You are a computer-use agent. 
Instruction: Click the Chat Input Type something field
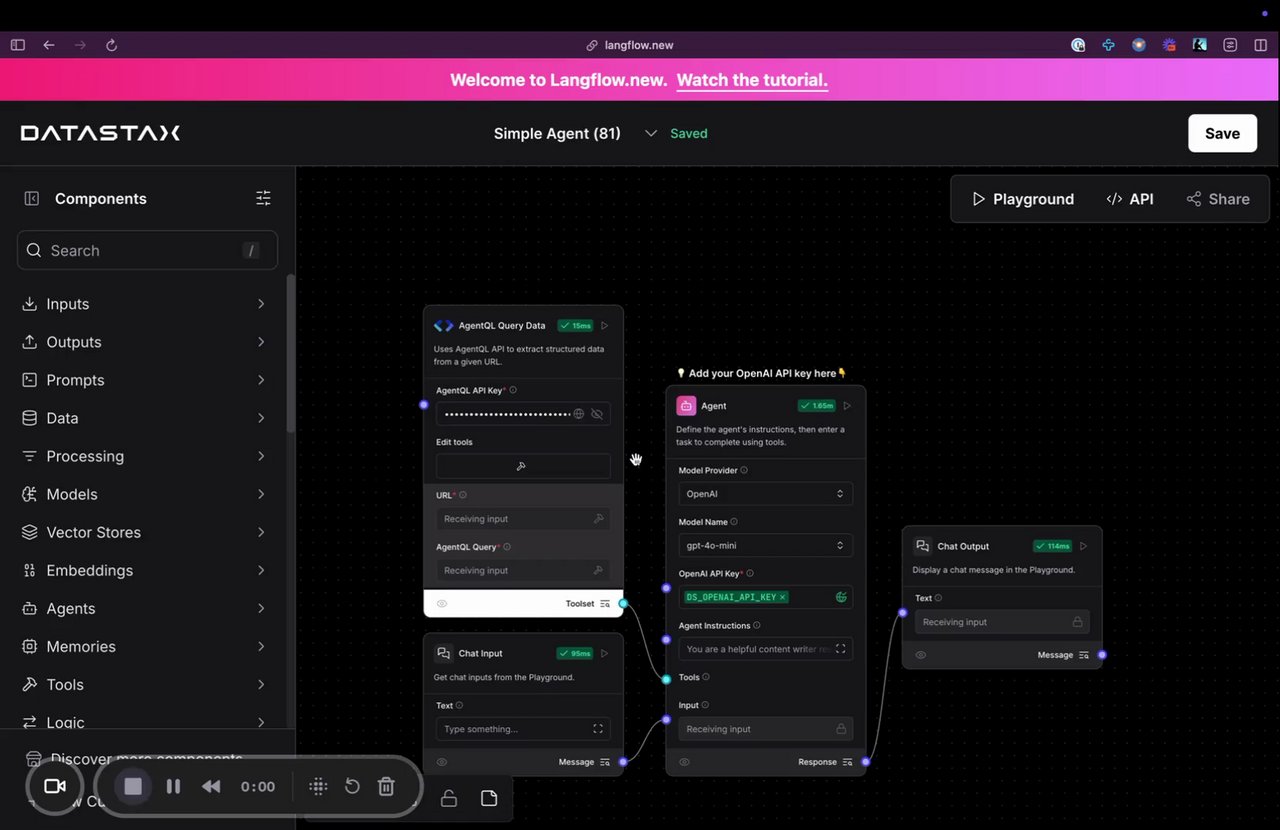pos(523,729)
